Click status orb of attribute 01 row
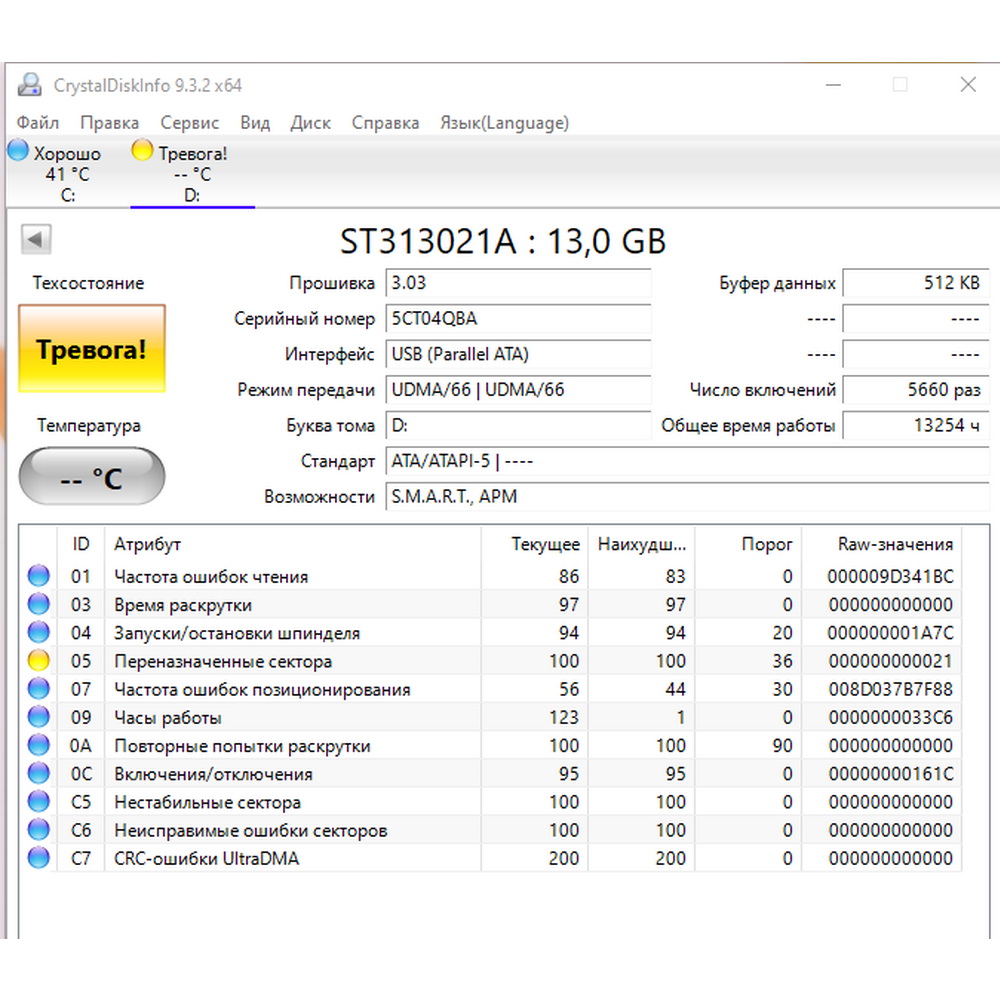This screenshot has width=1000, height=1000. (38, 576)
